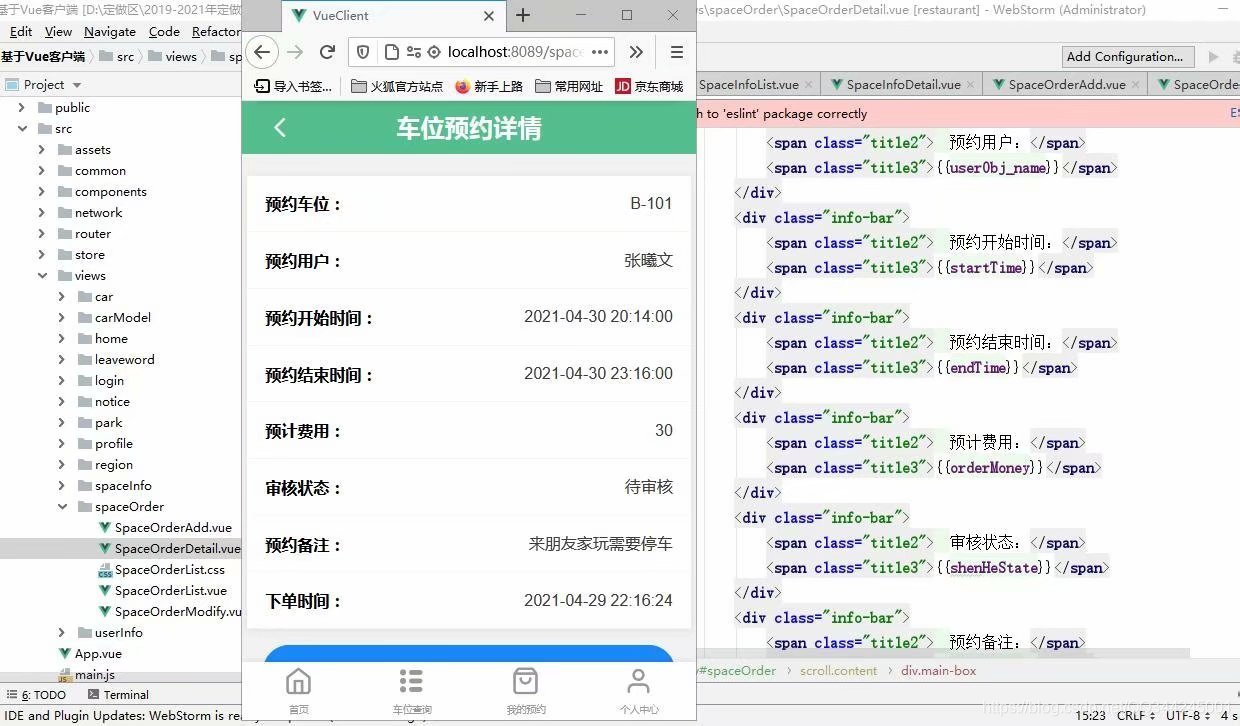
Task: Open the 火狐官方站点 bookmark folder
Action: tap(397, 86)
